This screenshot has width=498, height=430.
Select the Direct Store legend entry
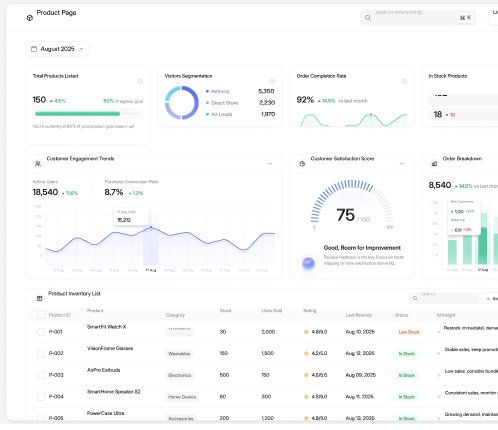point(222,103)
